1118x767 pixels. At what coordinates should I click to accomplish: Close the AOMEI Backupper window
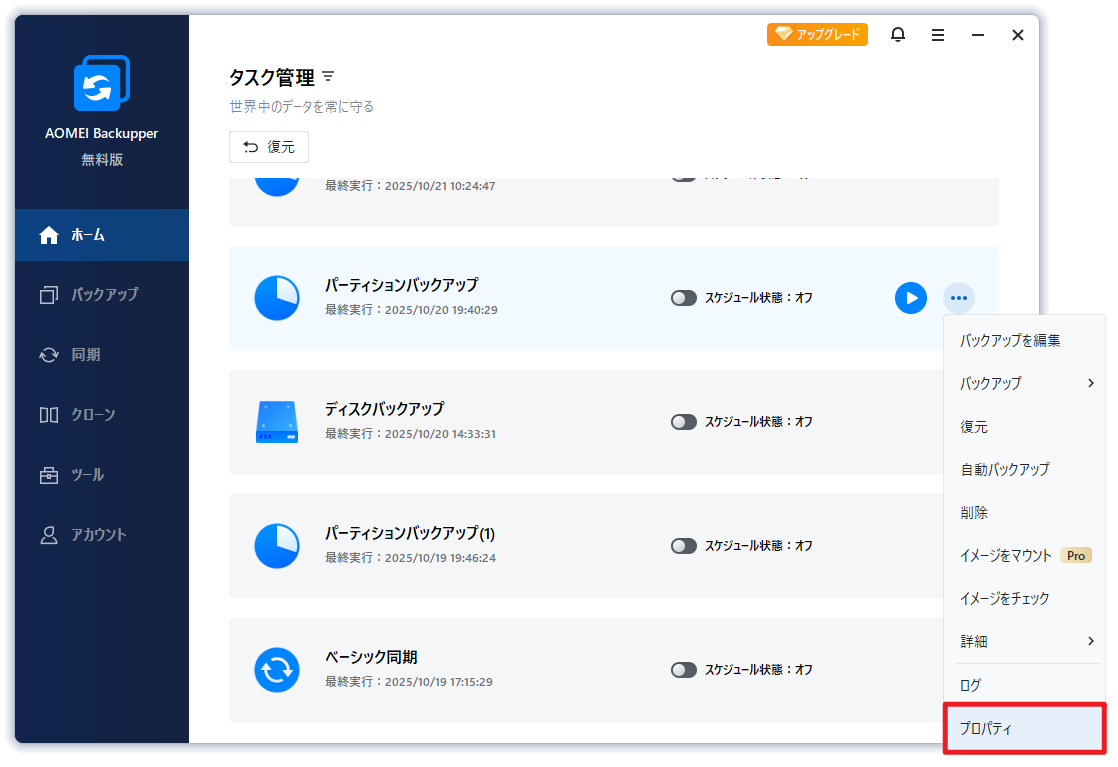[1017, 35]
